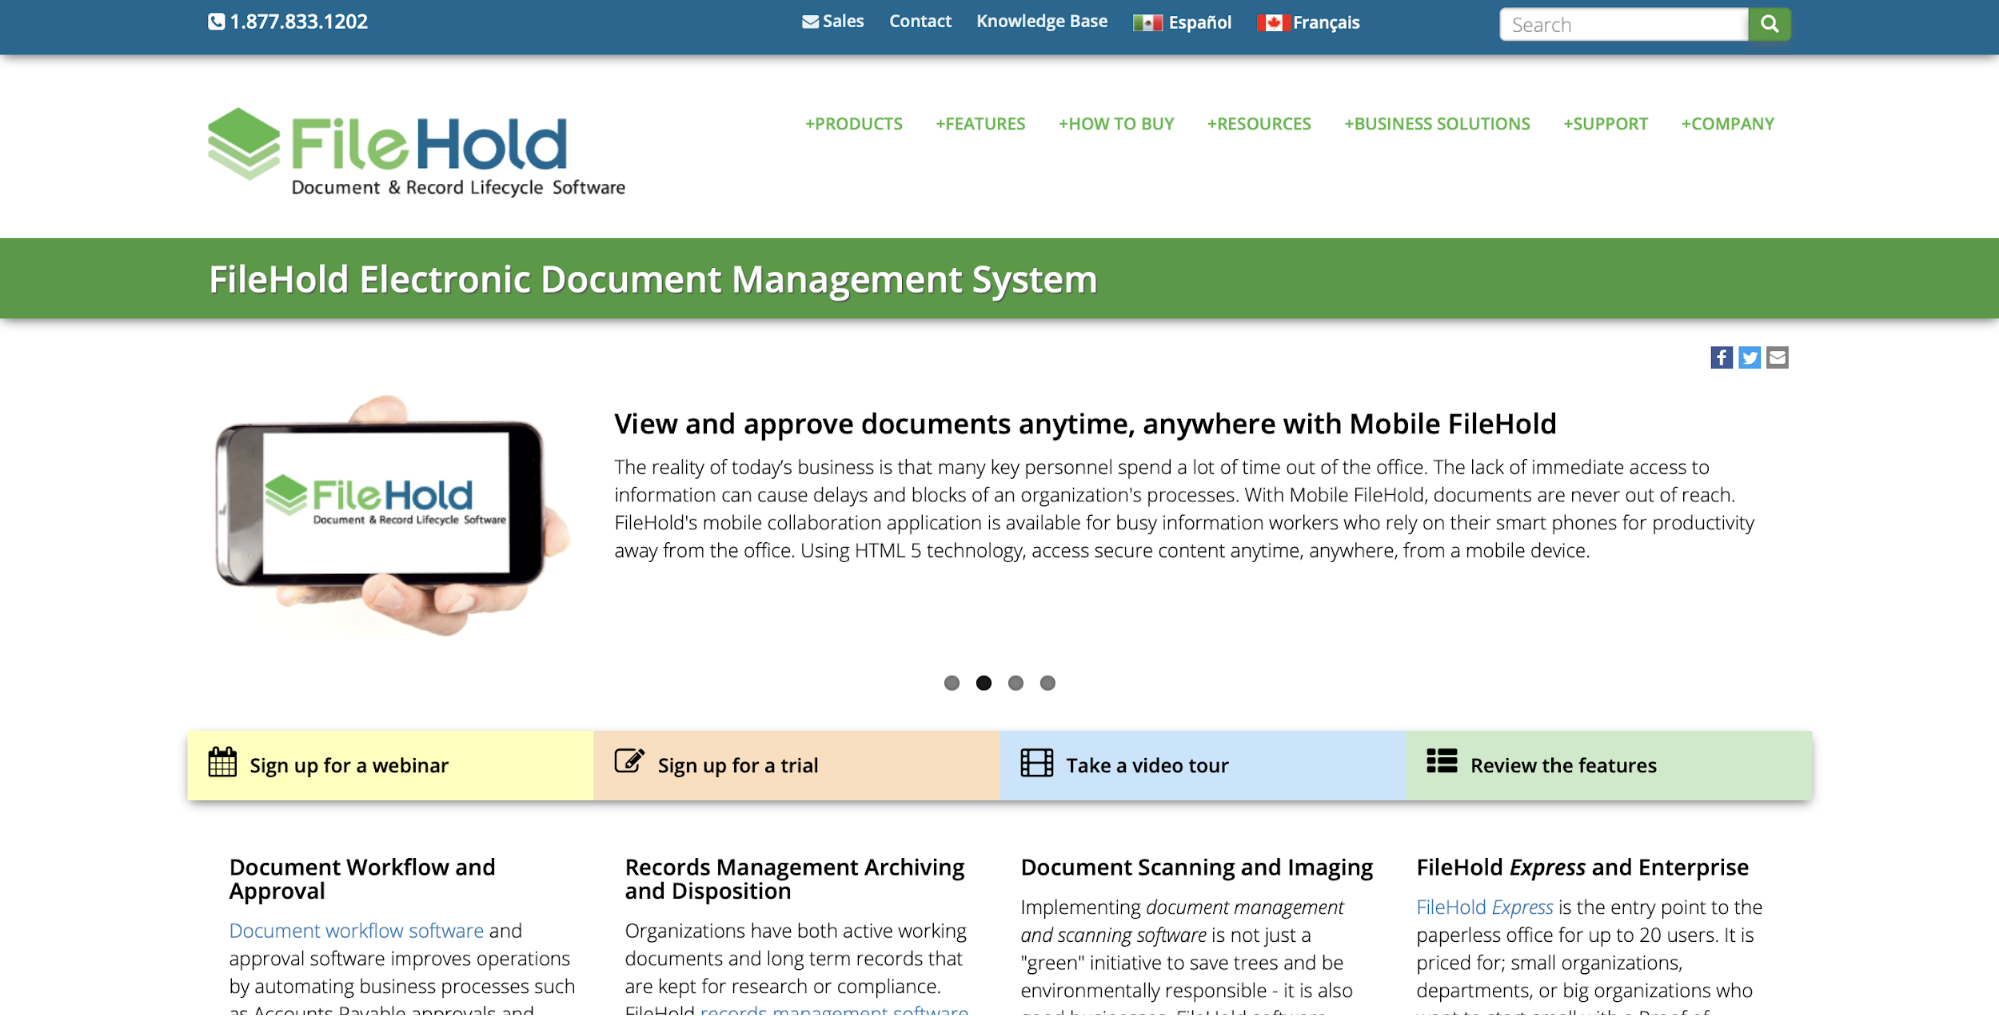Viewport: 1999px width, 1016px height.
Task: Open the Contact page
Action: [x=920, y=21]
